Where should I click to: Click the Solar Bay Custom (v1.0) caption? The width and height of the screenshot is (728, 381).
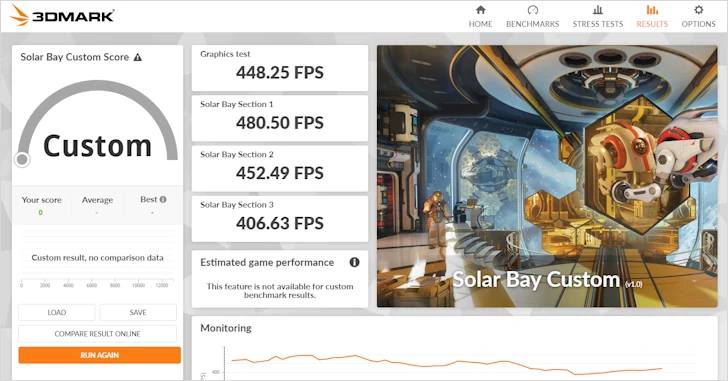(547, 280)
